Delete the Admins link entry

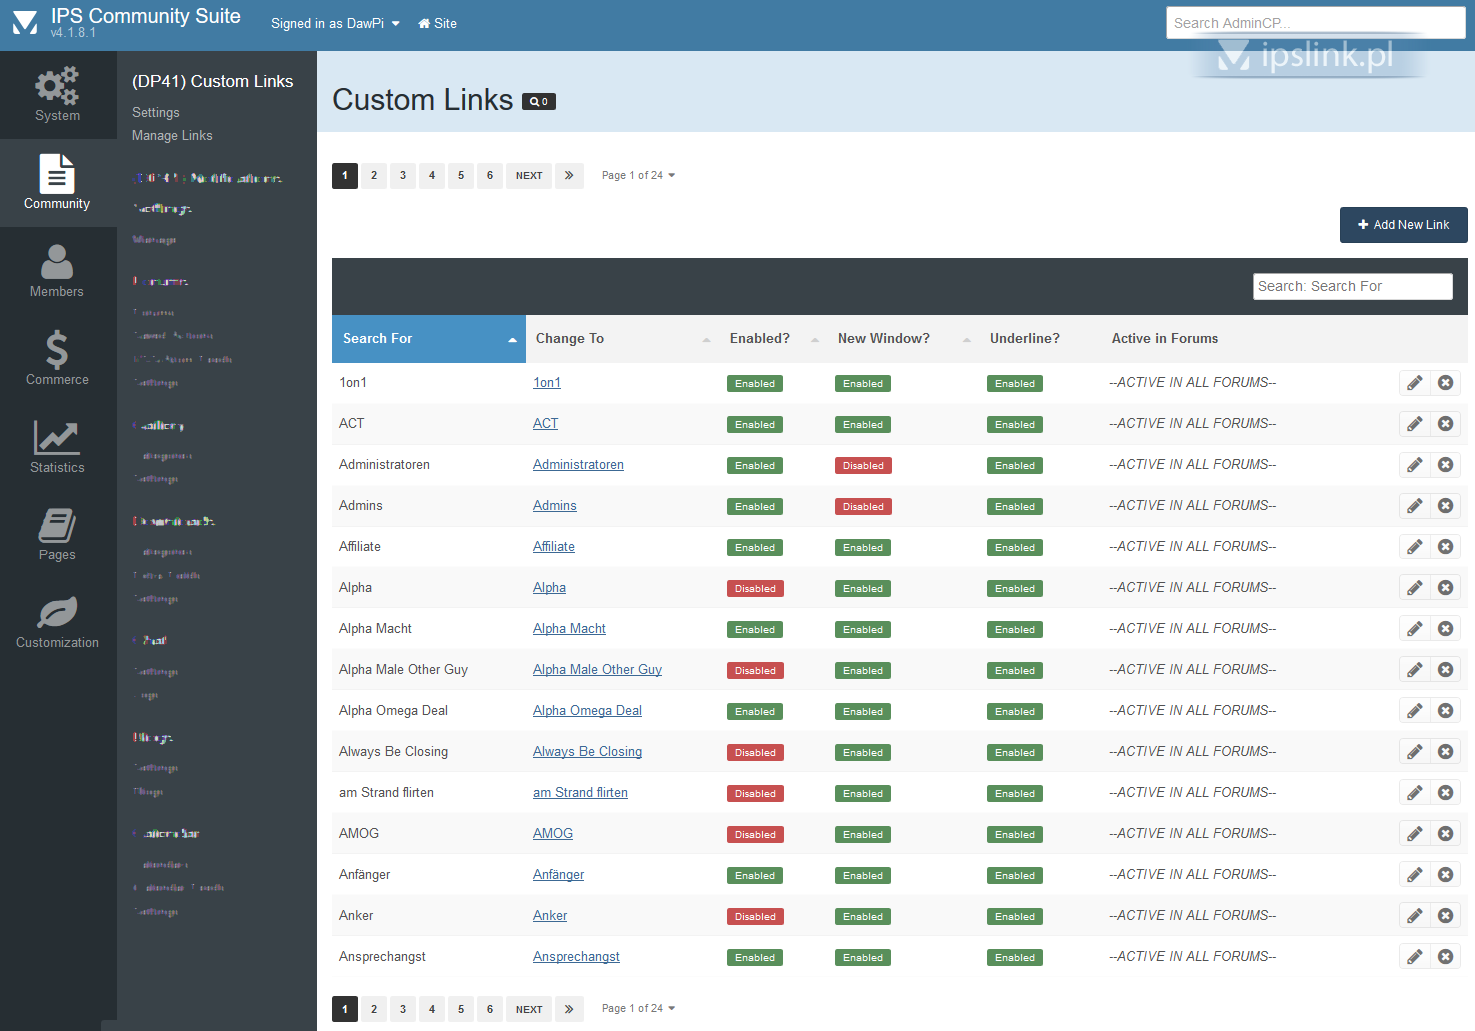click(1446, 506)
